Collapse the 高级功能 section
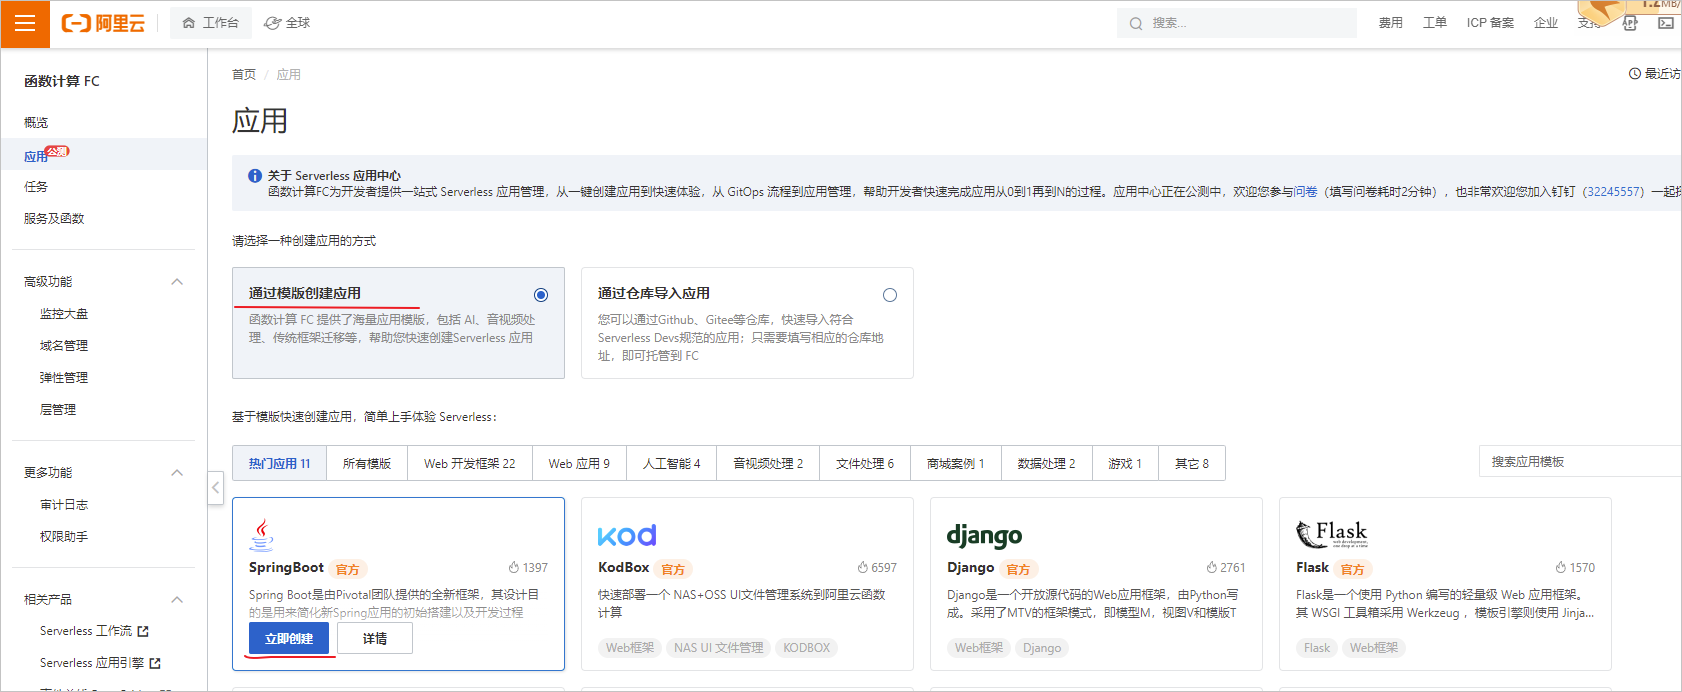The image size is (1682, 692). pyautogui.click(x=177, y=282)
